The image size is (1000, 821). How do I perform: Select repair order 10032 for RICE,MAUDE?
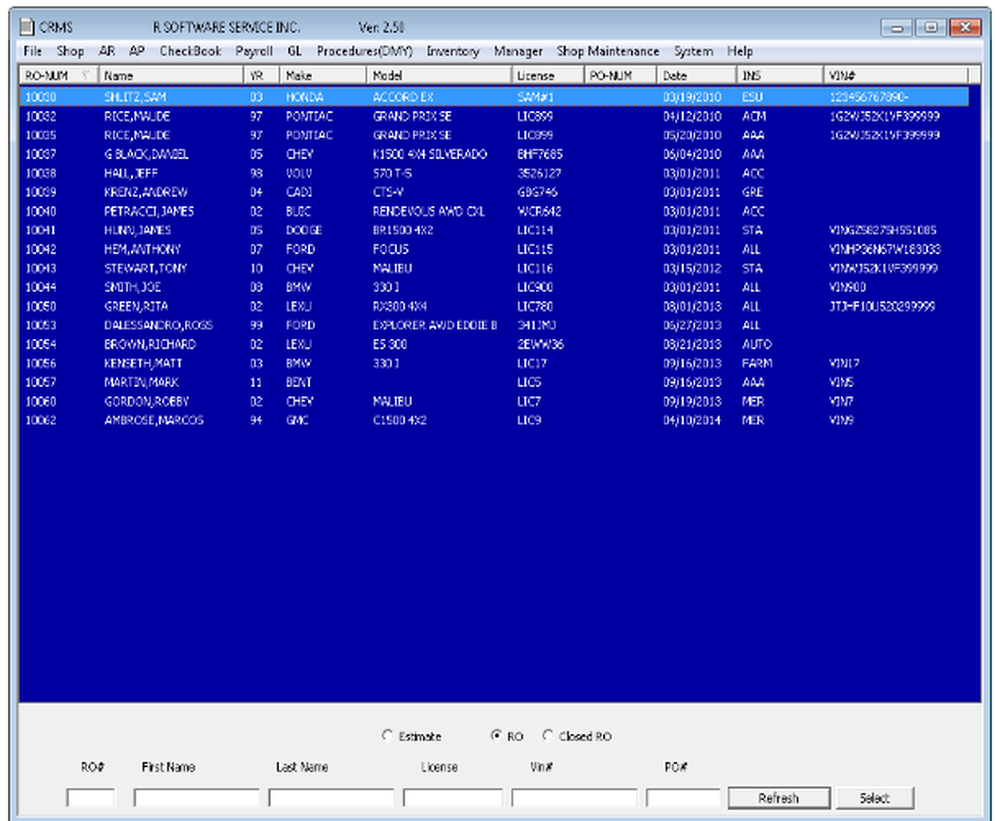point(494,116)
